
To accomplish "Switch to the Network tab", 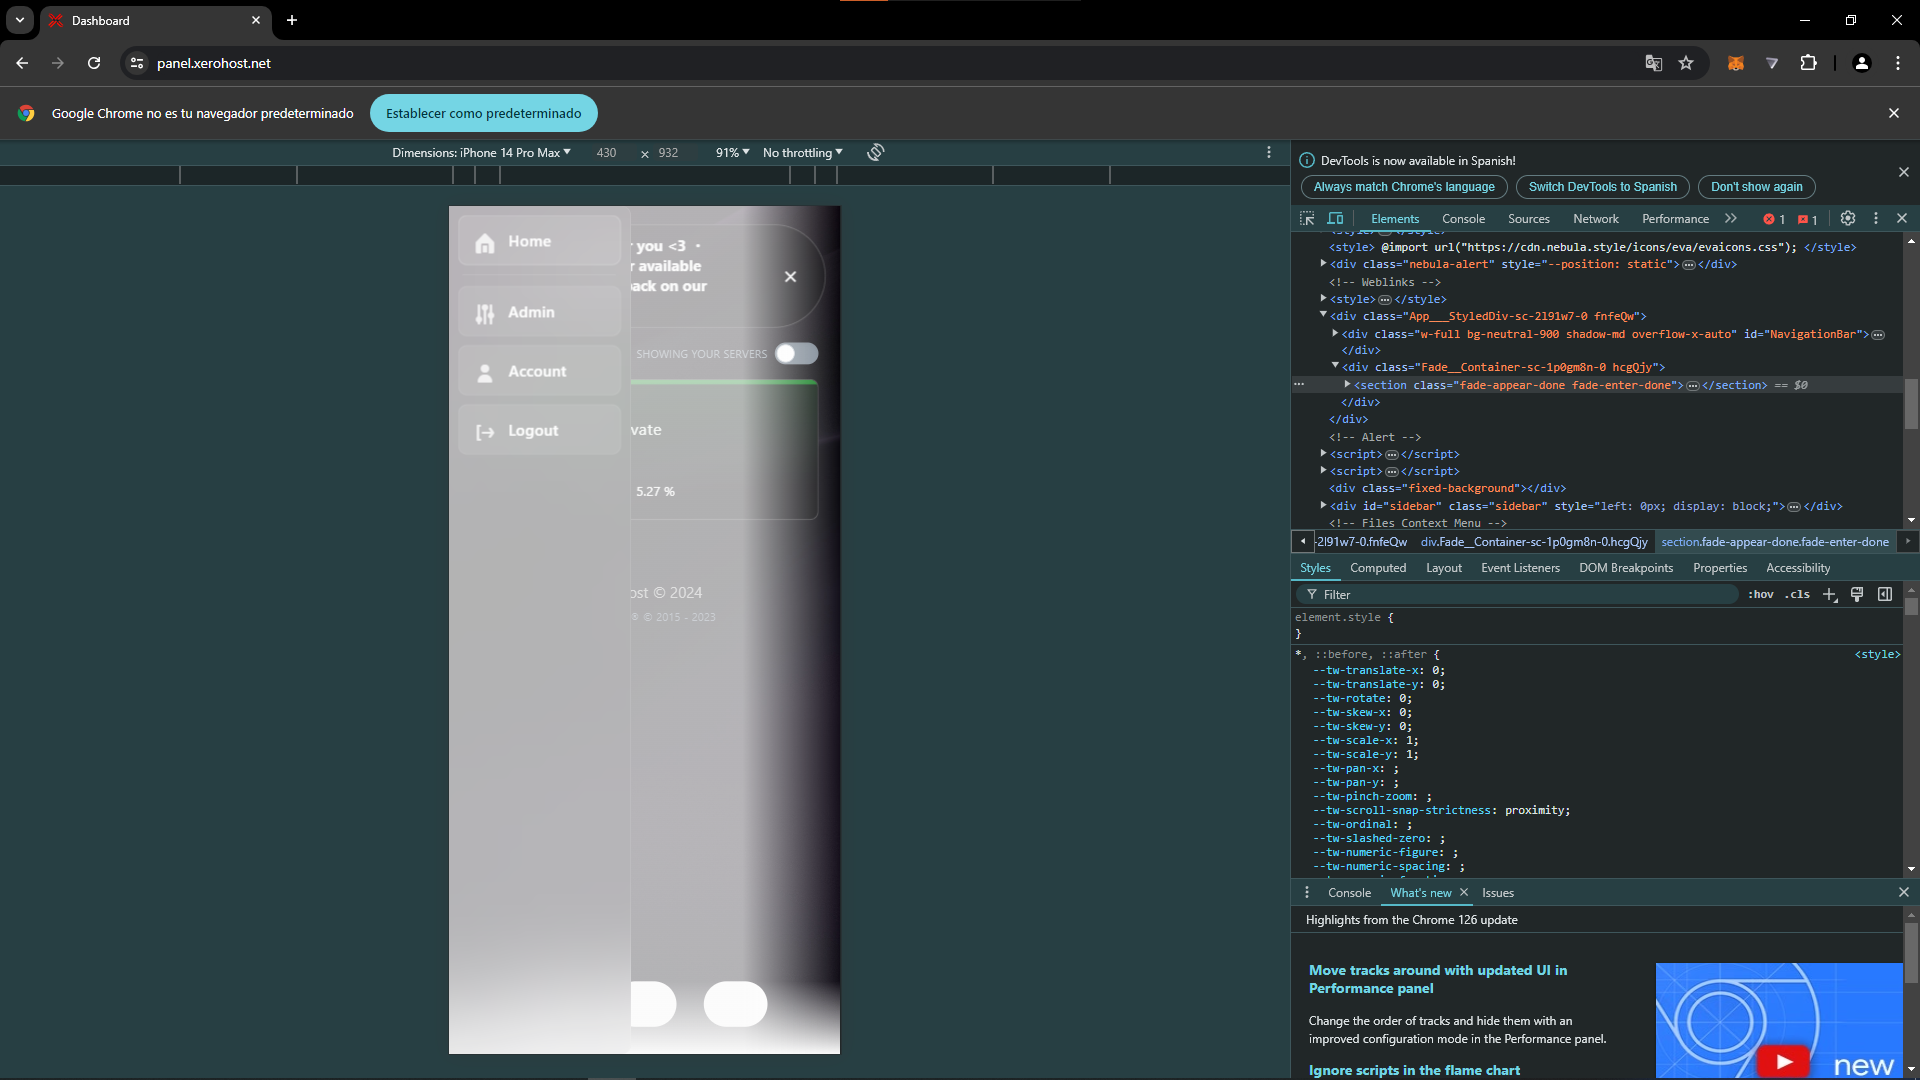I will tap(1596, 219).
